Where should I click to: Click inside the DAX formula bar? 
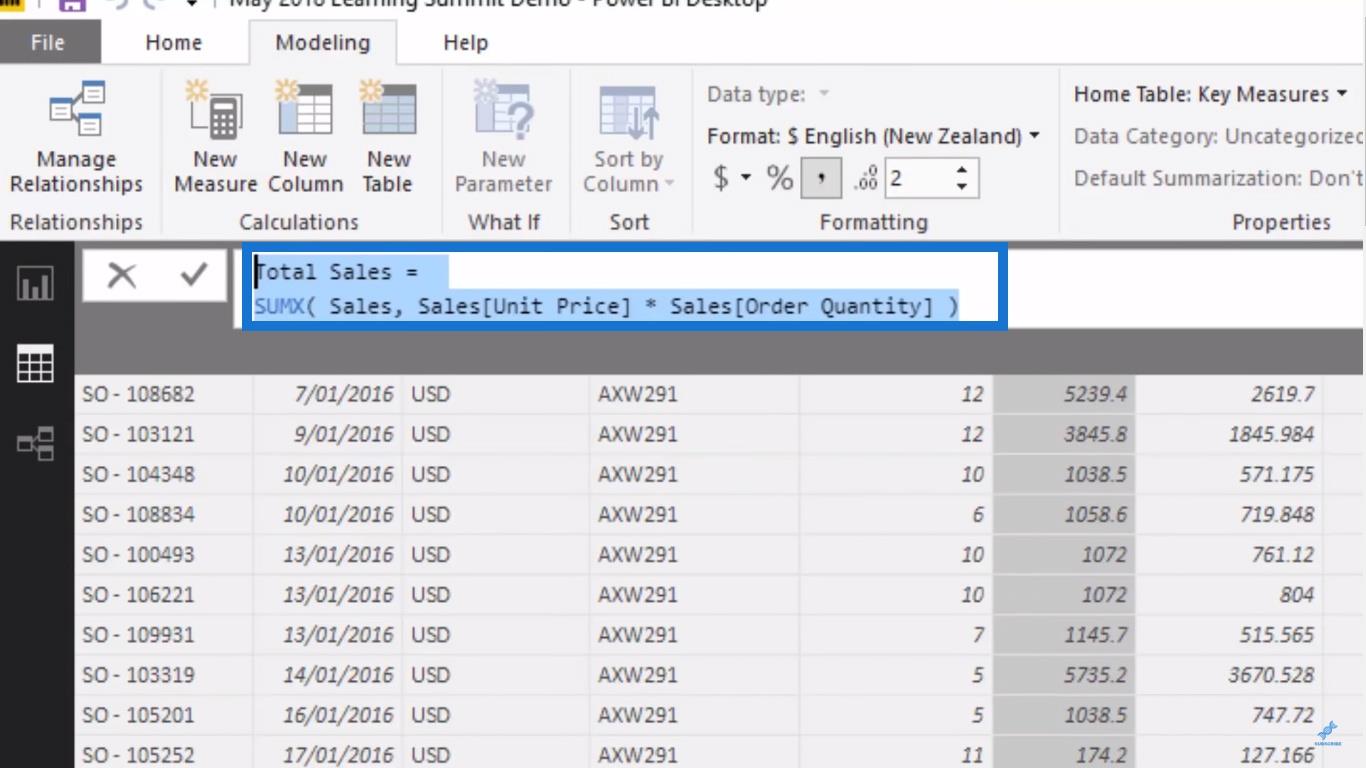[625, 288]
